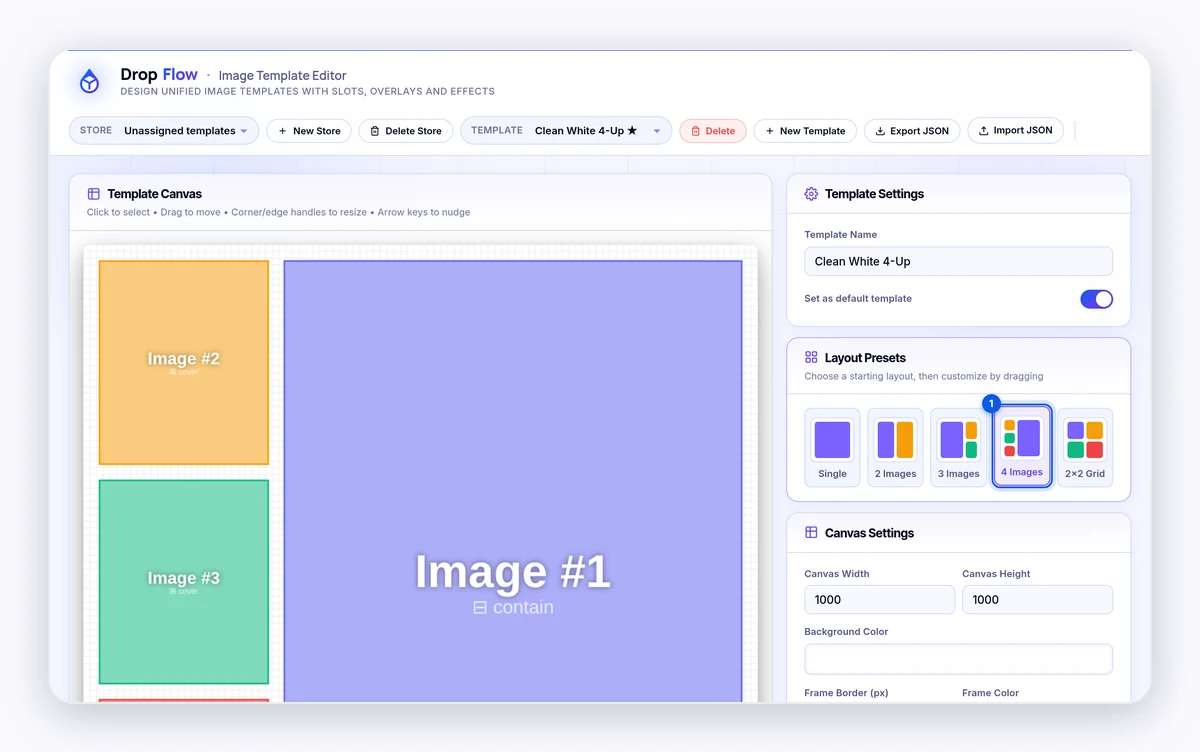The image size is (1200, 752).
Task: Click the 'Frame Color' label
Action: click(990, 692)
